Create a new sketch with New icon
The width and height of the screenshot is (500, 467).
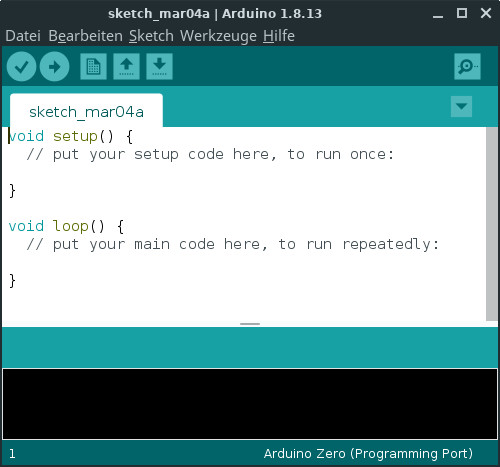[93, 67]
